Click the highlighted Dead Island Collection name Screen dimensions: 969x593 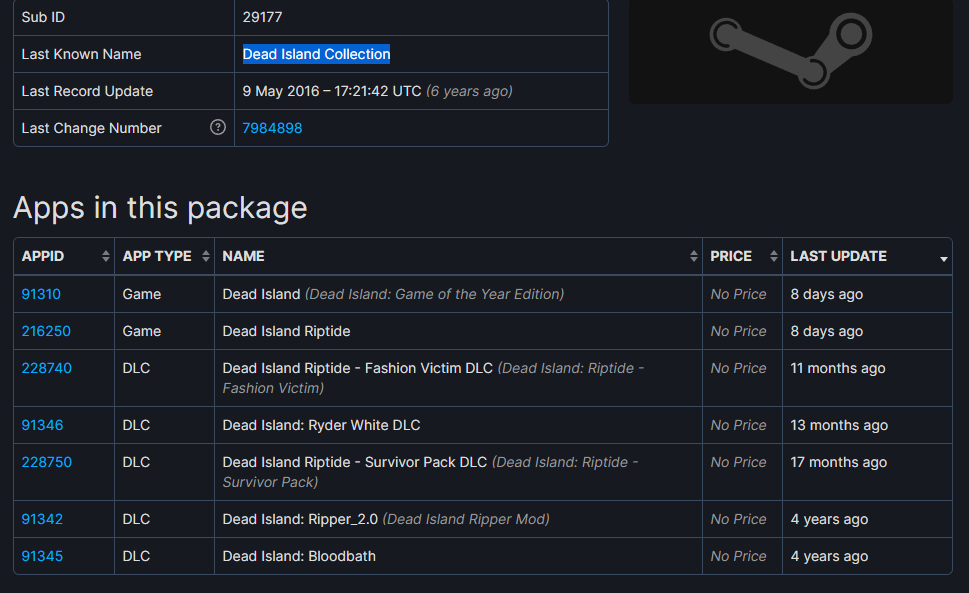pyautogui.click(x=316, y=54)
